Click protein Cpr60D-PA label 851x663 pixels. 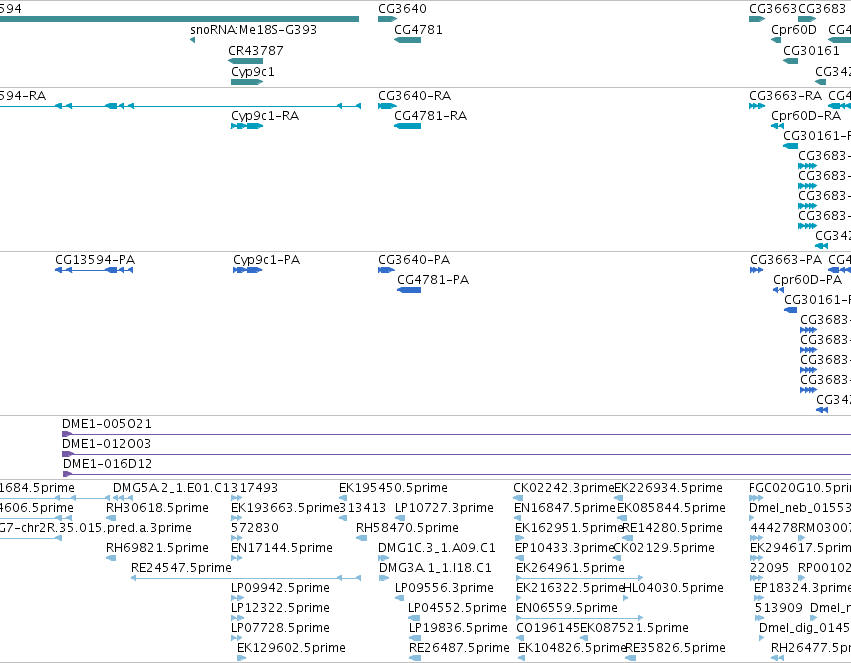[x=808, y=280]
